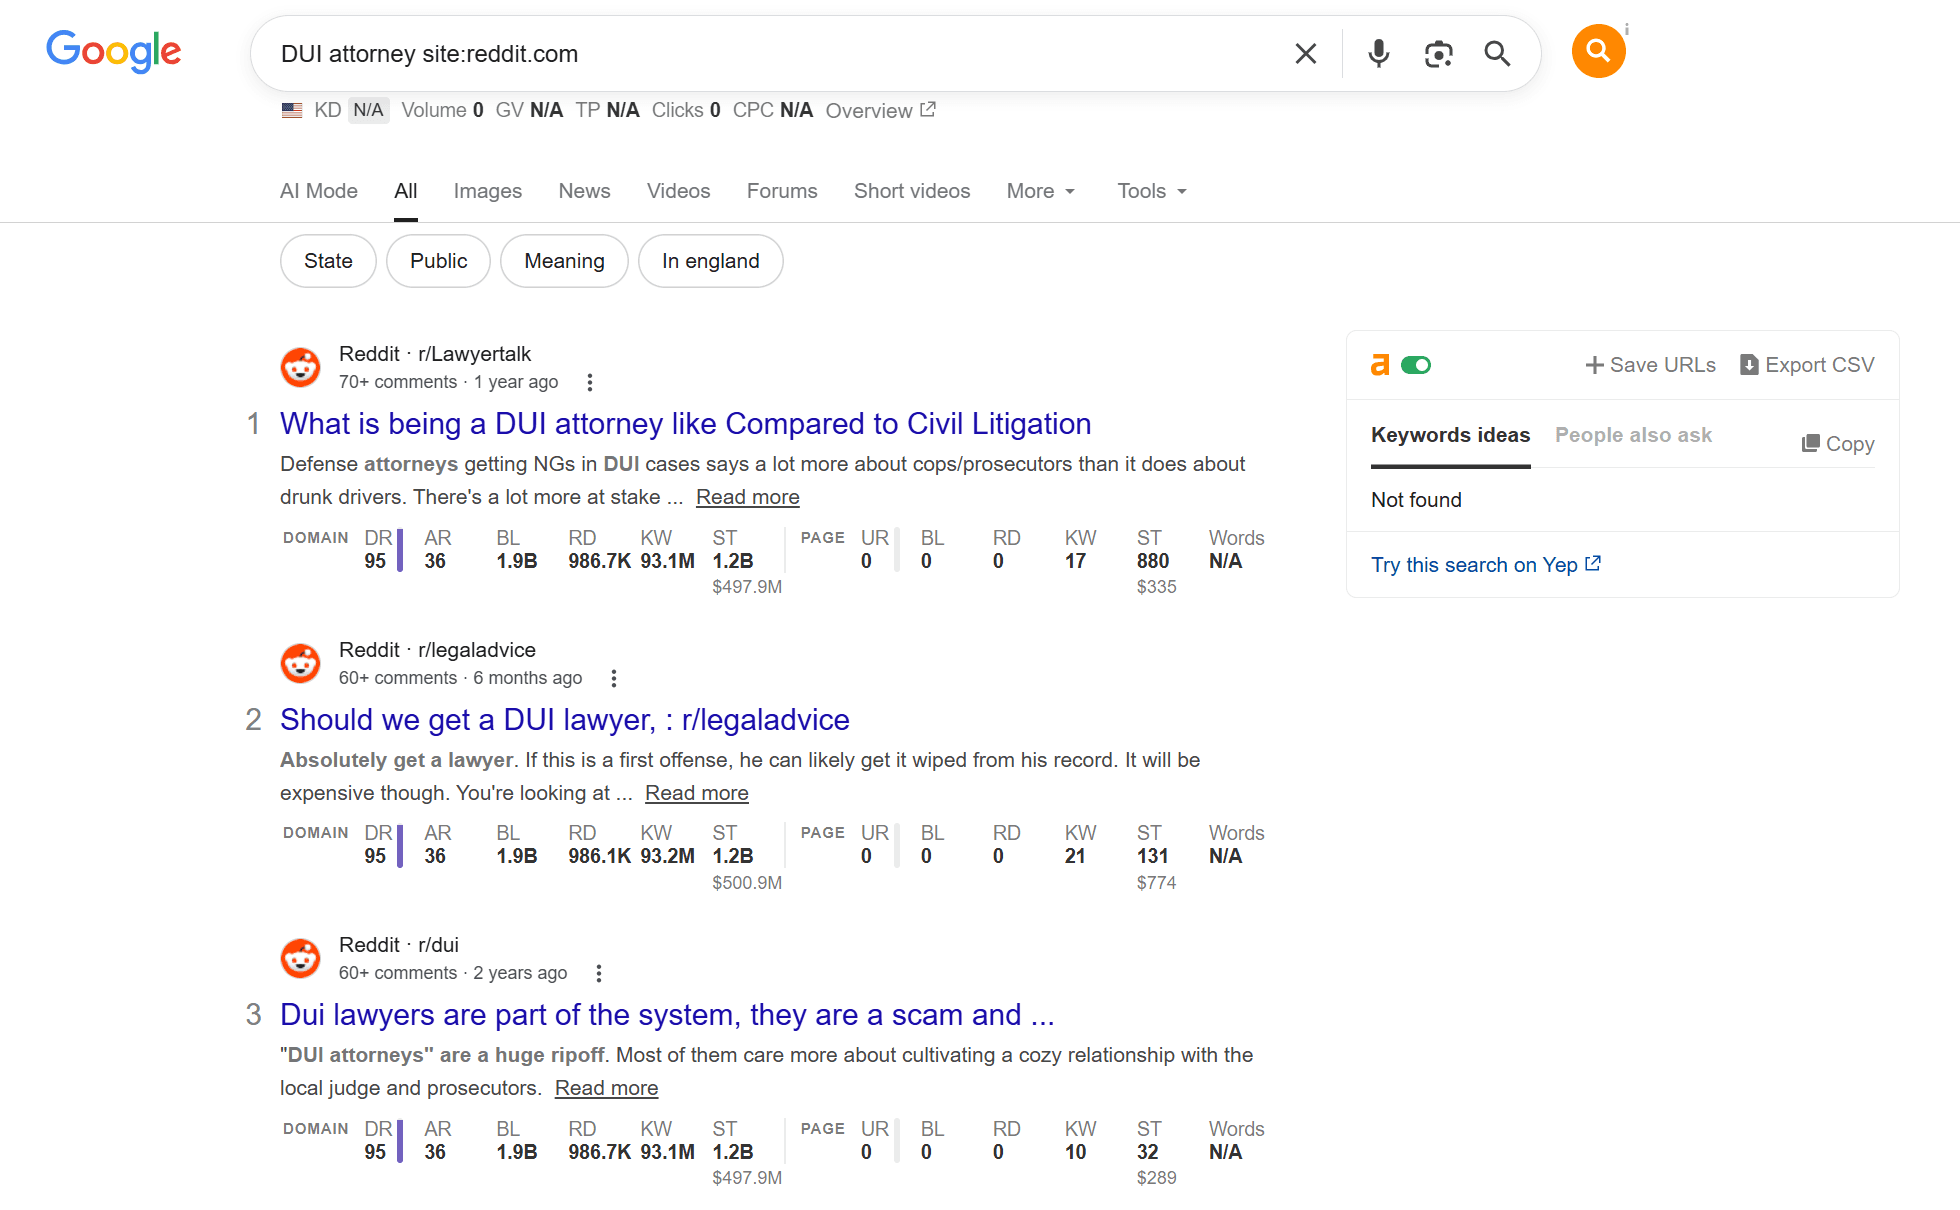Viewport: 1960px width, 1210px height.
Task: Open the orange Ahrefs extension search icon
Action: click(x=1598, y=51)
